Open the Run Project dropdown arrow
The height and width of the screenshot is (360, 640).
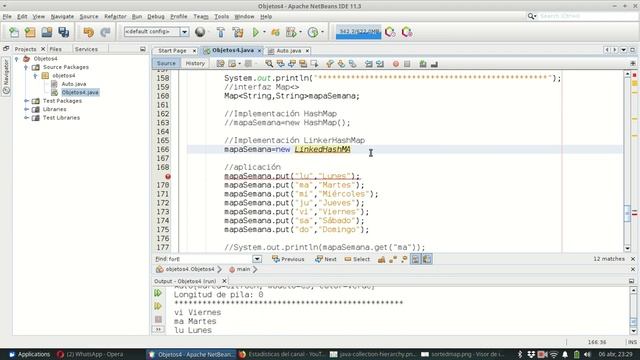264,32
